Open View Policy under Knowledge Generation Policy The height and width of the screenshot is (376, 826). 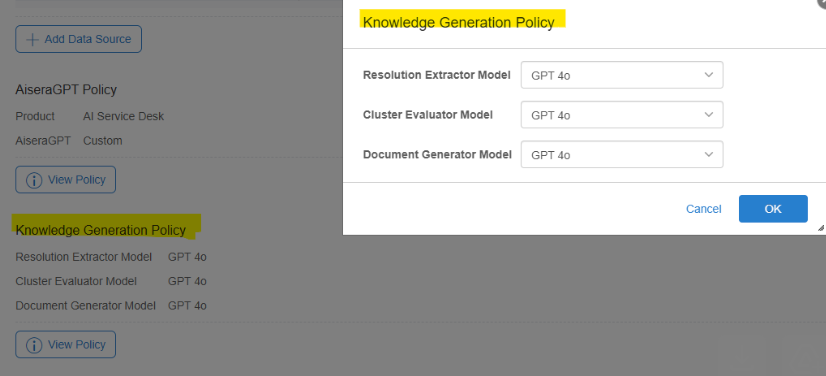click(x=65, y=344)
